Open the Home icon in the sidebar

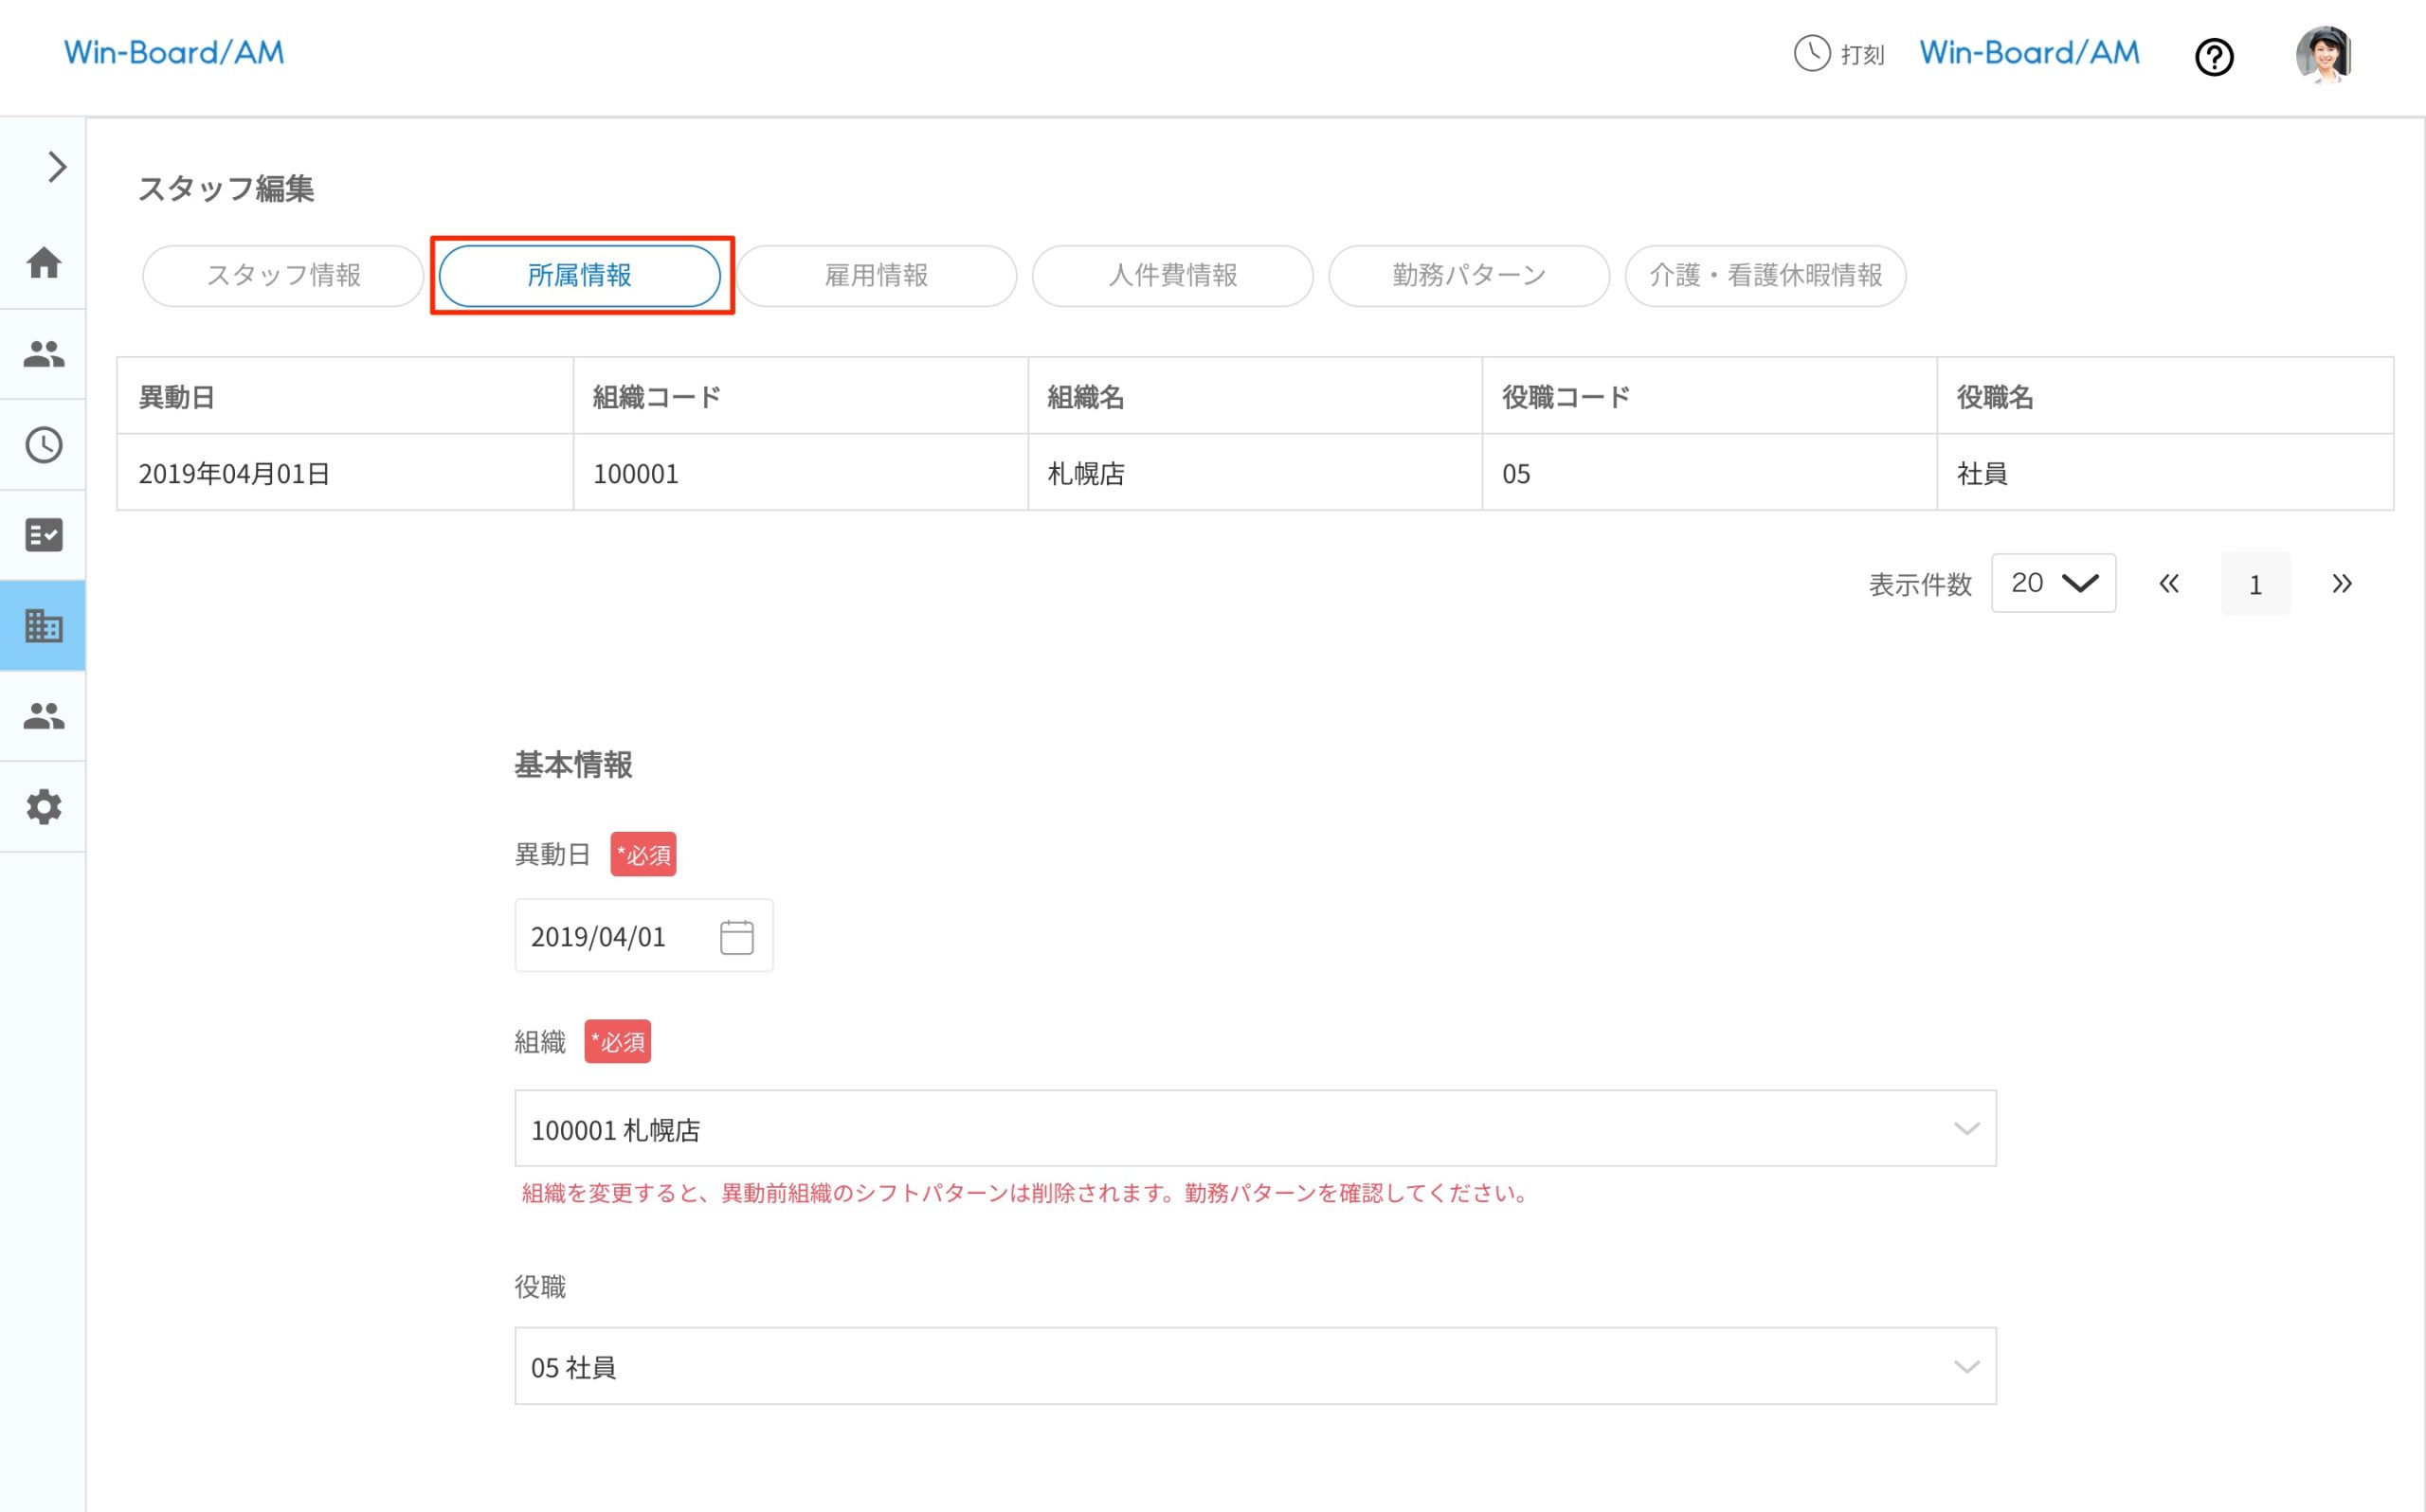coord(43,263)
